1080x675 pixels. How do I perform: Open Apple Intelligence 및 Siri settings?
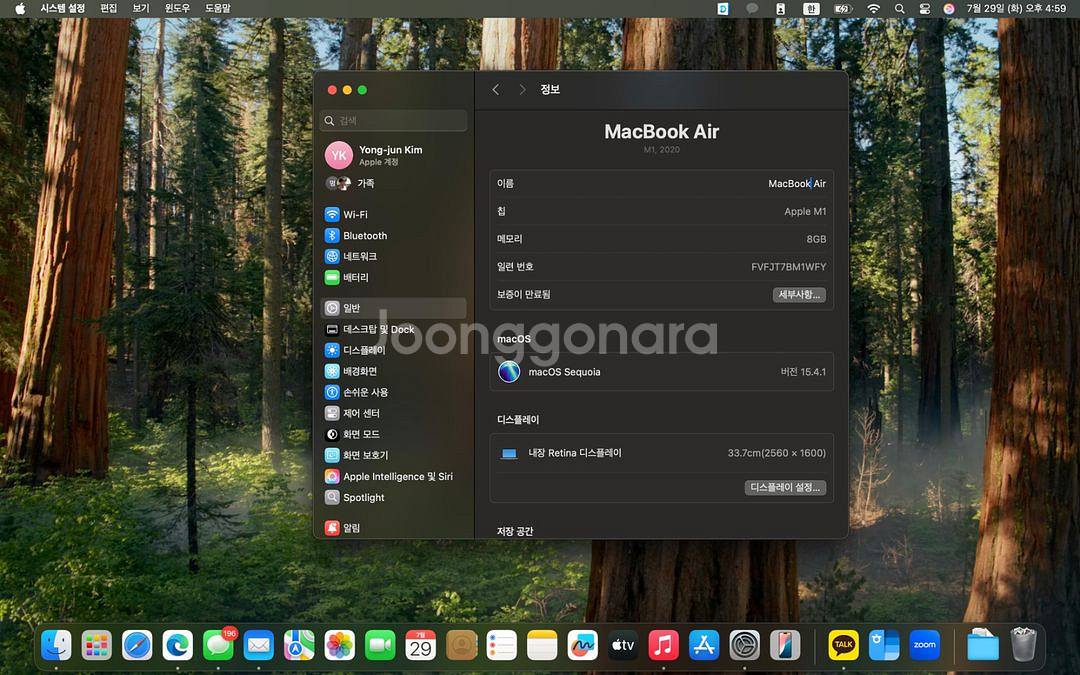(x=393, y=476)
